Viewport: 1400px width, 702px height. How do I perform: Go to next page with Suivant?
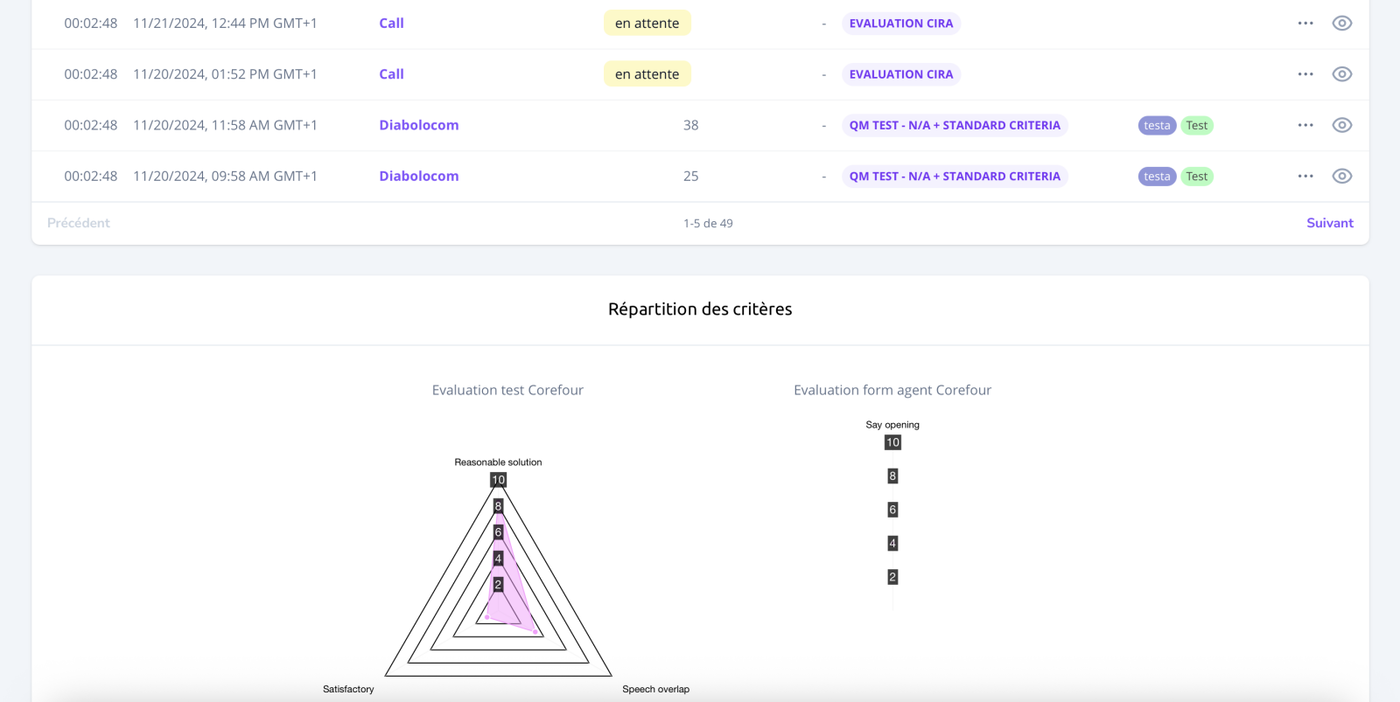pyautogui.click(x=1329, y=223)
